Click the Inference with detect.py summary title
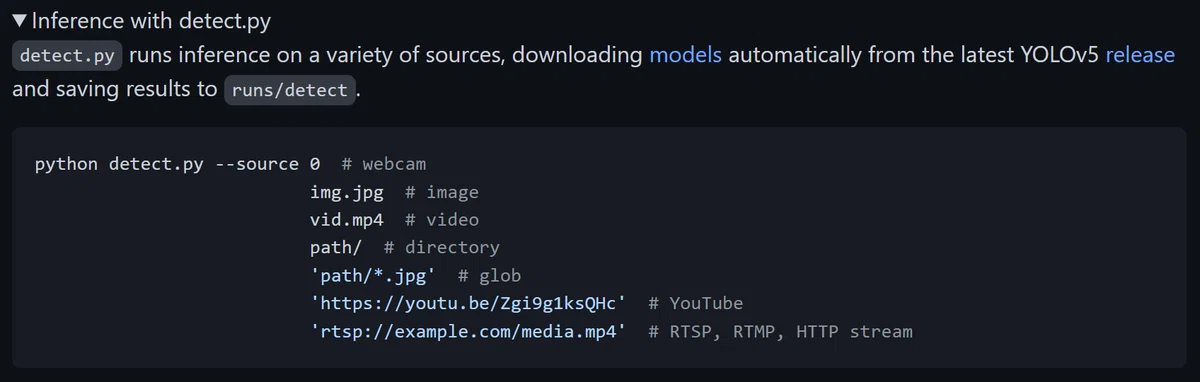This screenshot has width=1200, height=382. [151, 20]
